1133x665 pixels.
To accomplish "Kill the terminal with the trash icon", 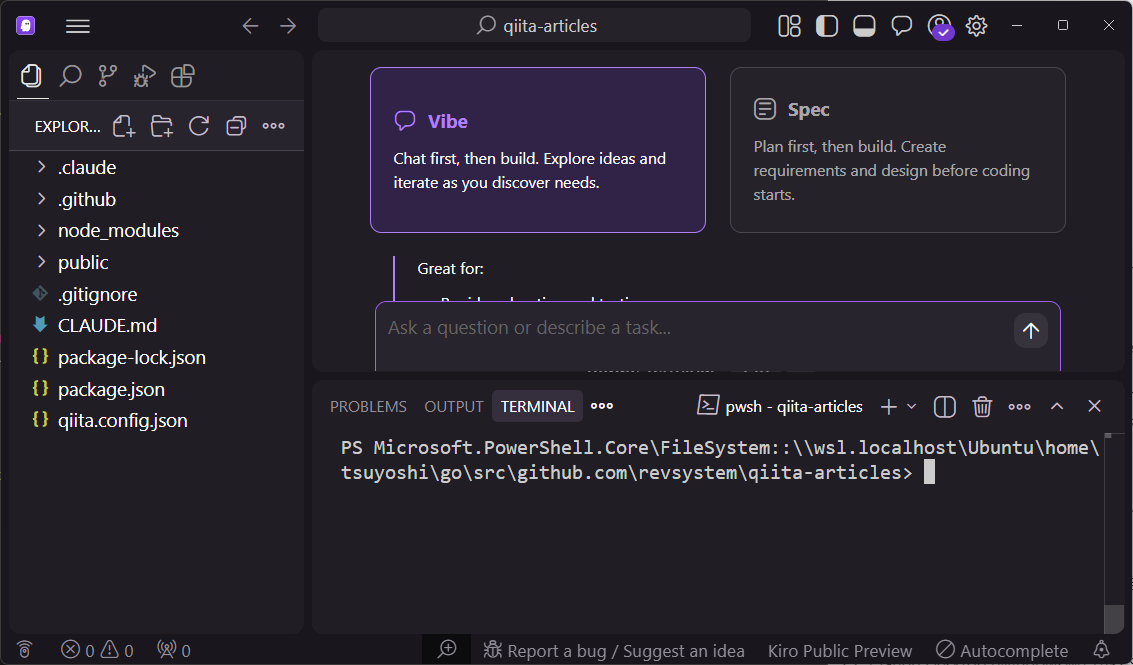I will point(982,406).
